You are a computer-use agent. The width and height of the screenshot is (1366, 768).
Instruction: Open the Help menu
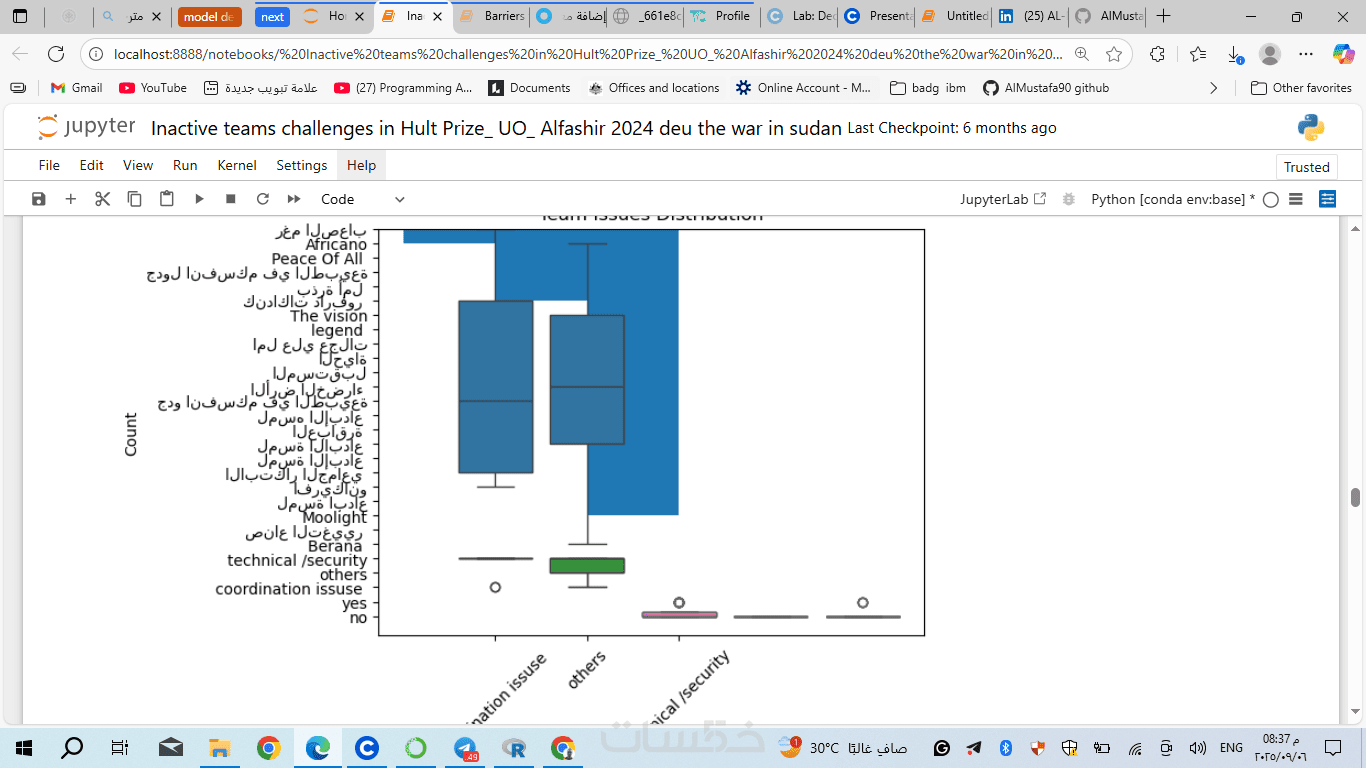coord(361,165)
